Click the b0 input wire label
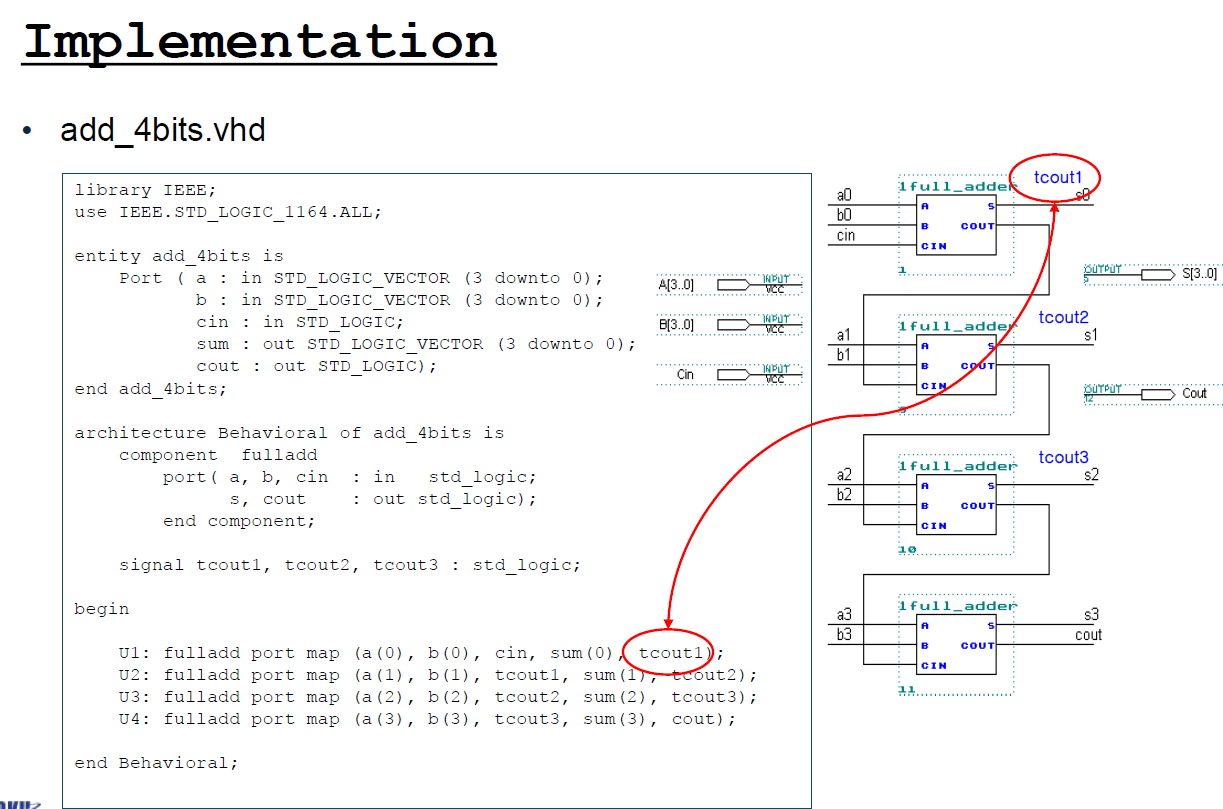 [845, 215]
